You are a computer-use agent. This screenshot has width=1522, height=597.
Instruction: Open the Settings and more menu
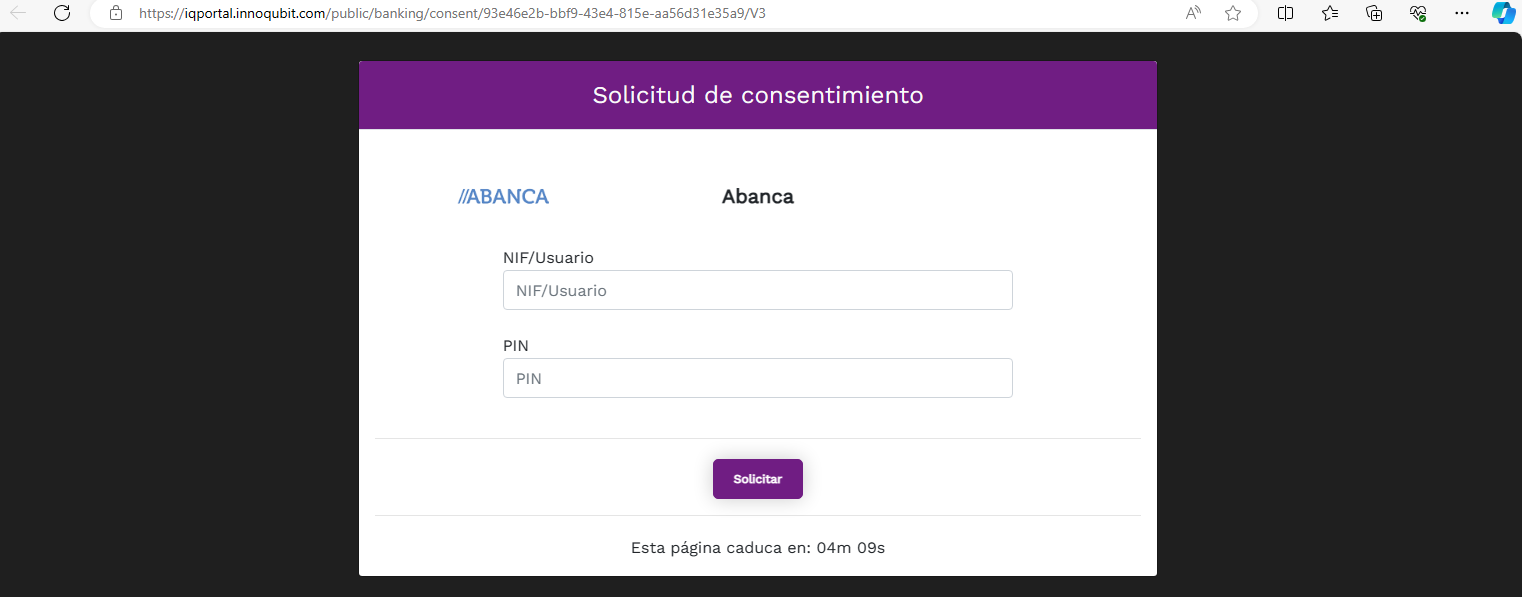(1462, 14)
